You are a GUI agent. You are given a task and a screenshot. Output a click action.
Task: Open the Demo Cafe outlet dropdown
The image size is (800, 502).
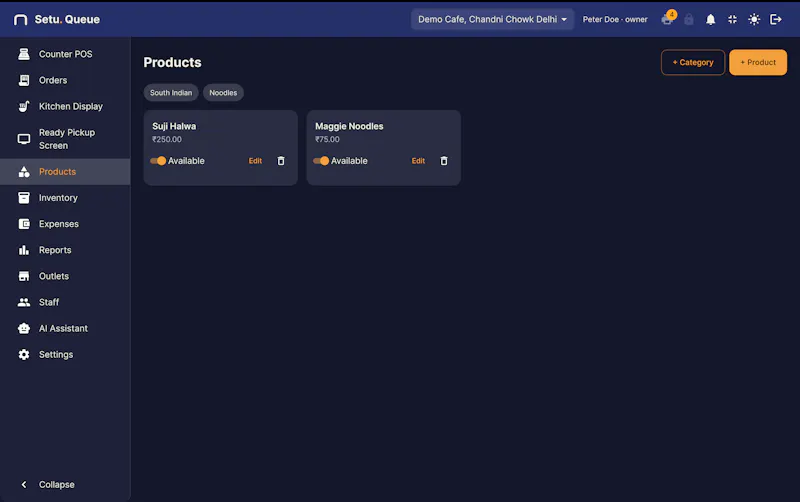click(x=492, y=19)
